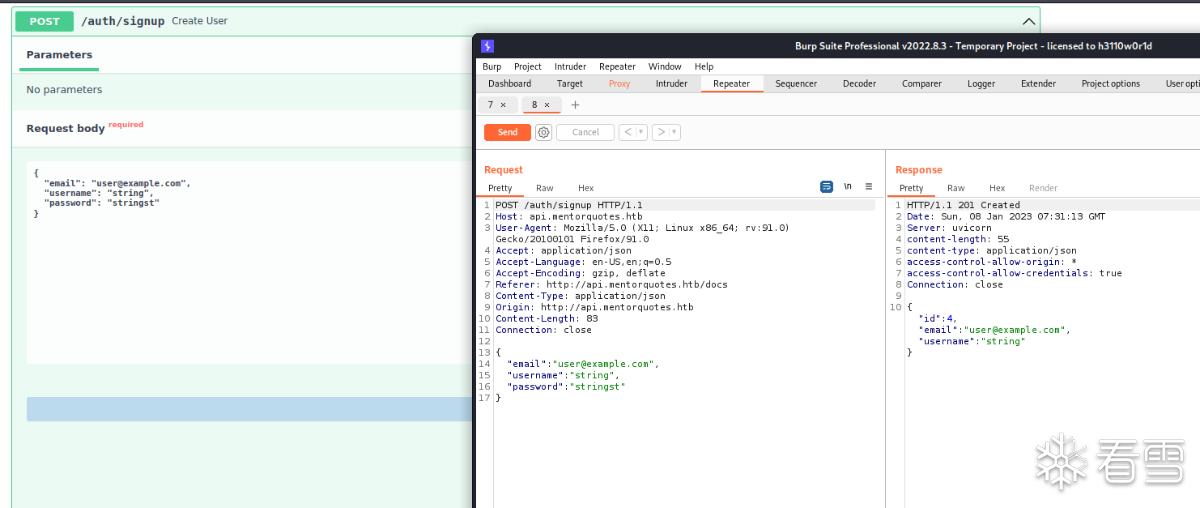Click the Referer header line in request

(612, 285)
